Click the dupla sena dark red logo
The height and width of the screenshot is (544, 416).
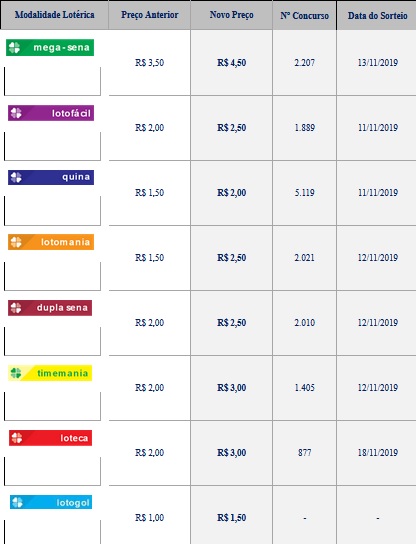pos(50,308)
